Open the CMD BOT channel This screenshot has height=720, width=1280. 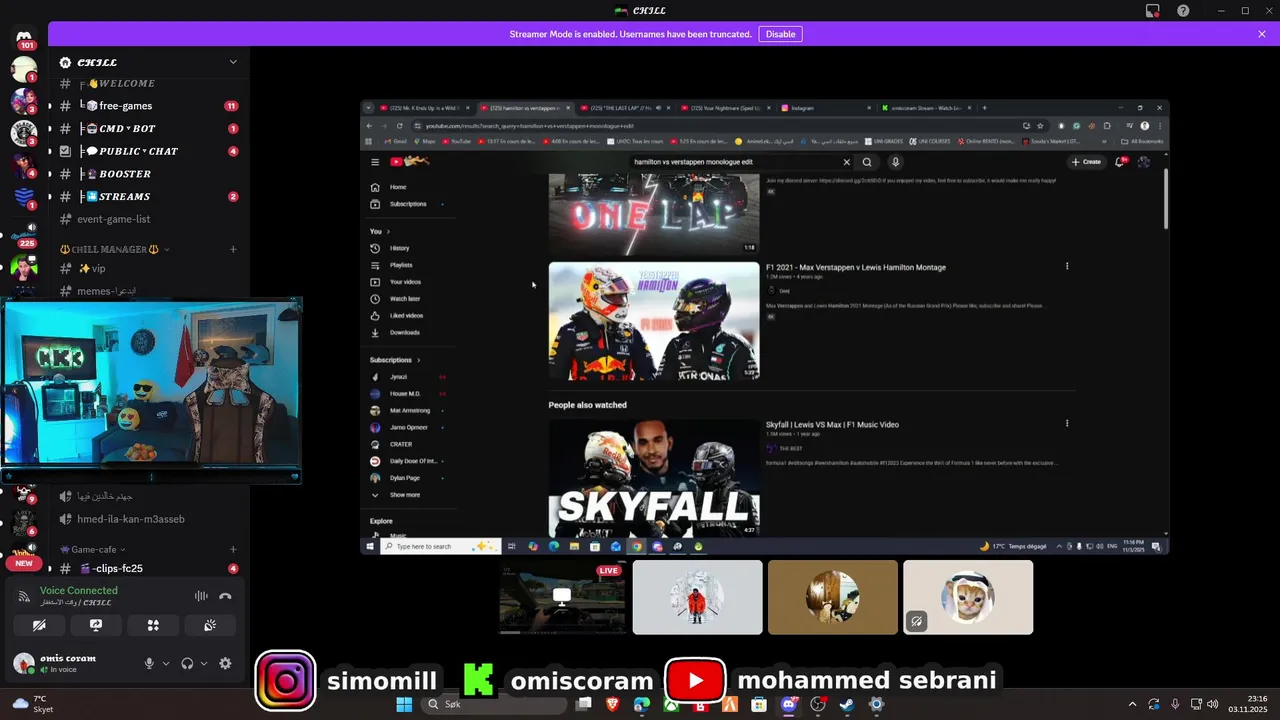tap(148, 129)
